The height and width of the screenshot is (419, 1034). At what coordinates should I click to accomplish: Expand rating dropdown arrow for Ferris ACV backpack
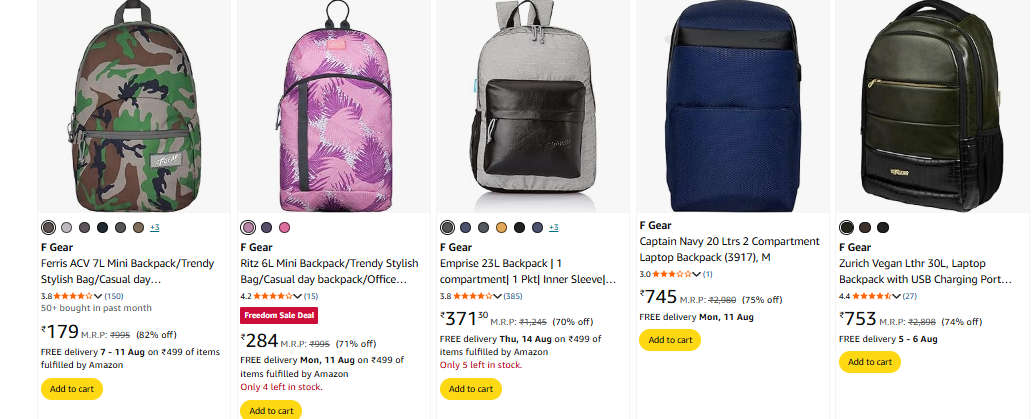pyautogui.click(x=98, y=296)
